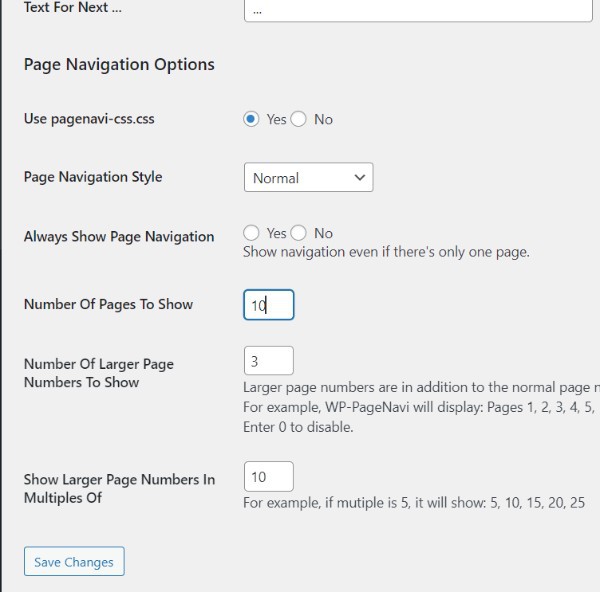
Task: Click the Save Changes button
Action: point(74,561)
